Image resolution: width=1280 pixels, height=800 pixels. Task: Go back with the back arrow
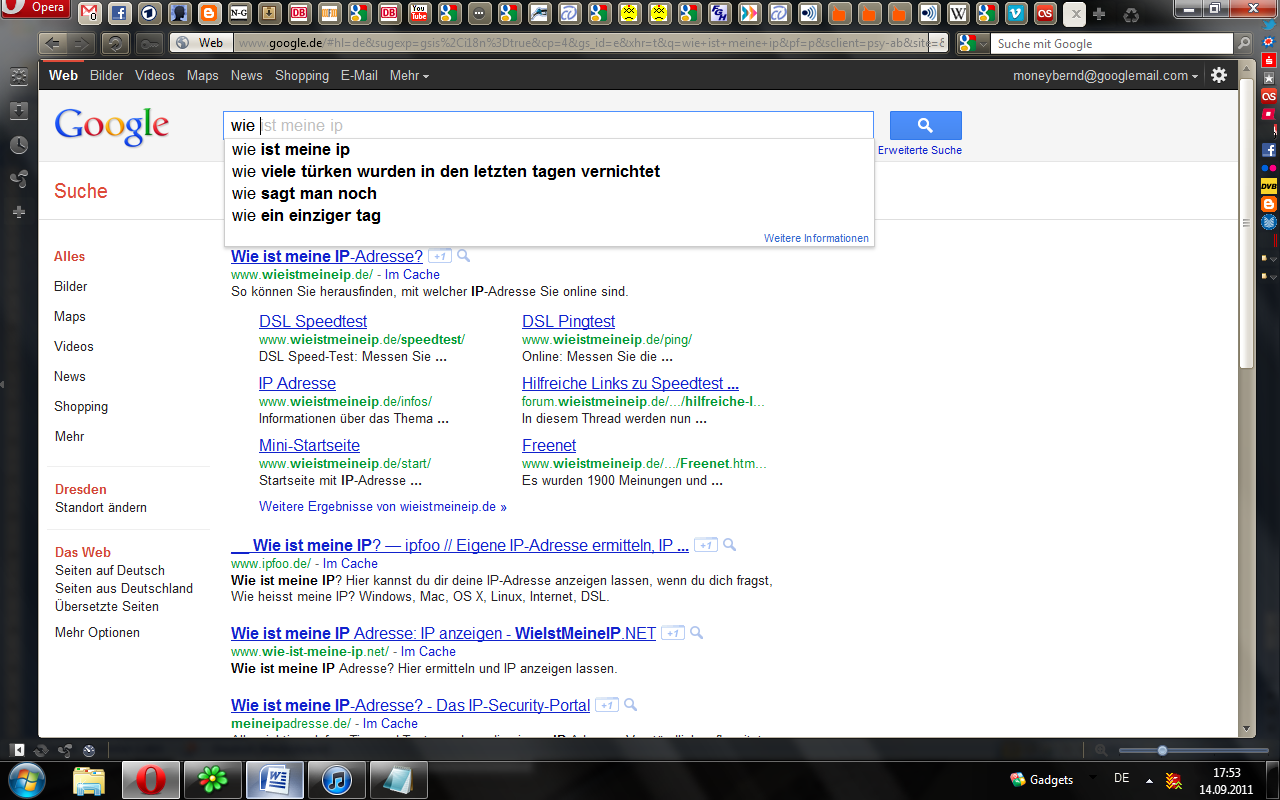[x=52, y=43]
